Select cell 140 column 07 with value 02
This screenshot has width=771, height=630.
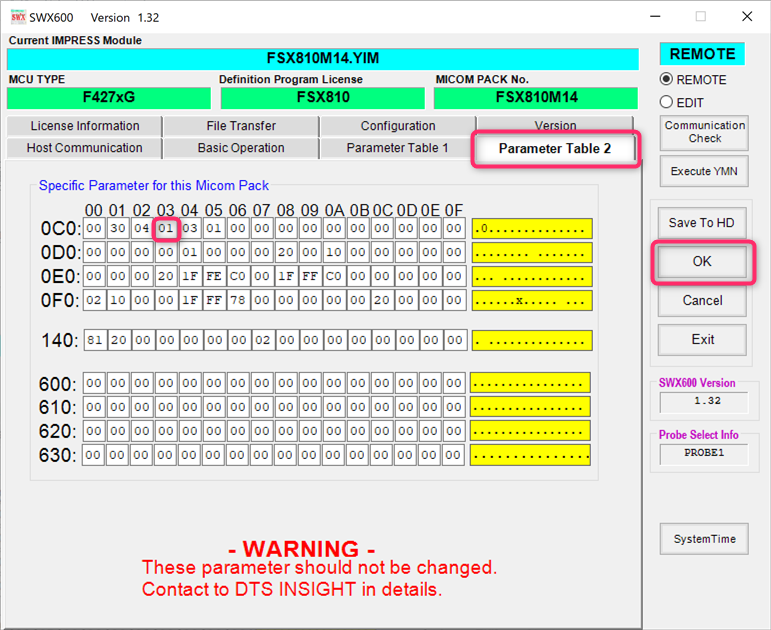[262, 340]
